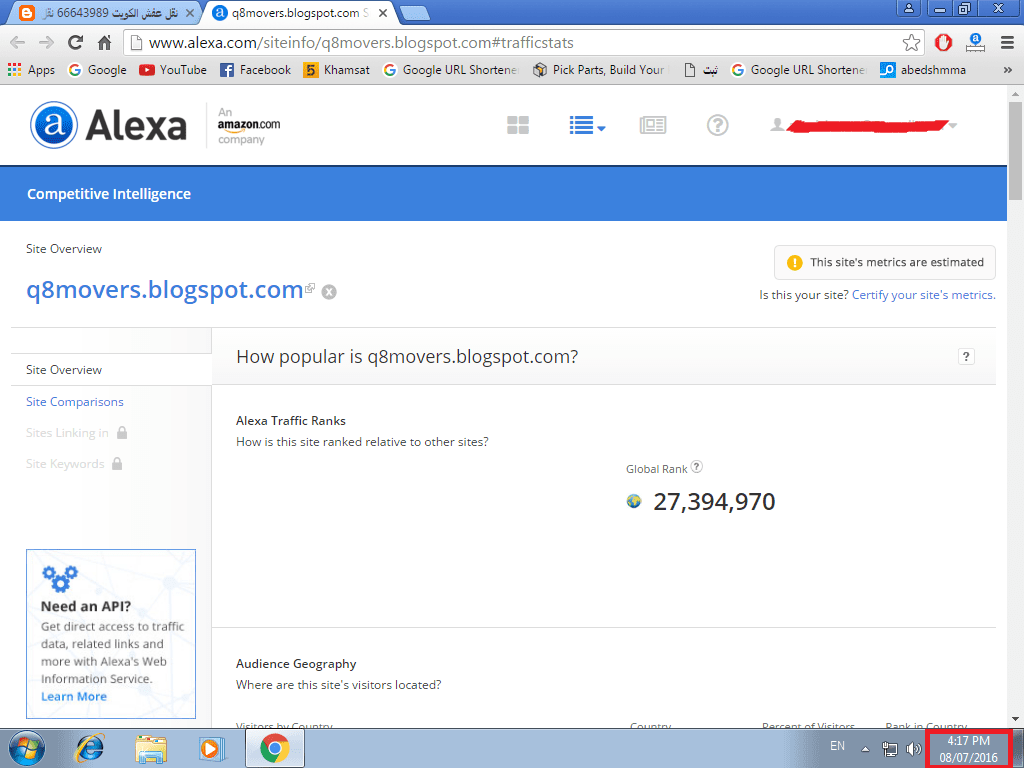The height and width of the screenshot is (768, 1024).
Task: Click the Chrome user profile button in title bar
Action: click(x=908, y=8)
